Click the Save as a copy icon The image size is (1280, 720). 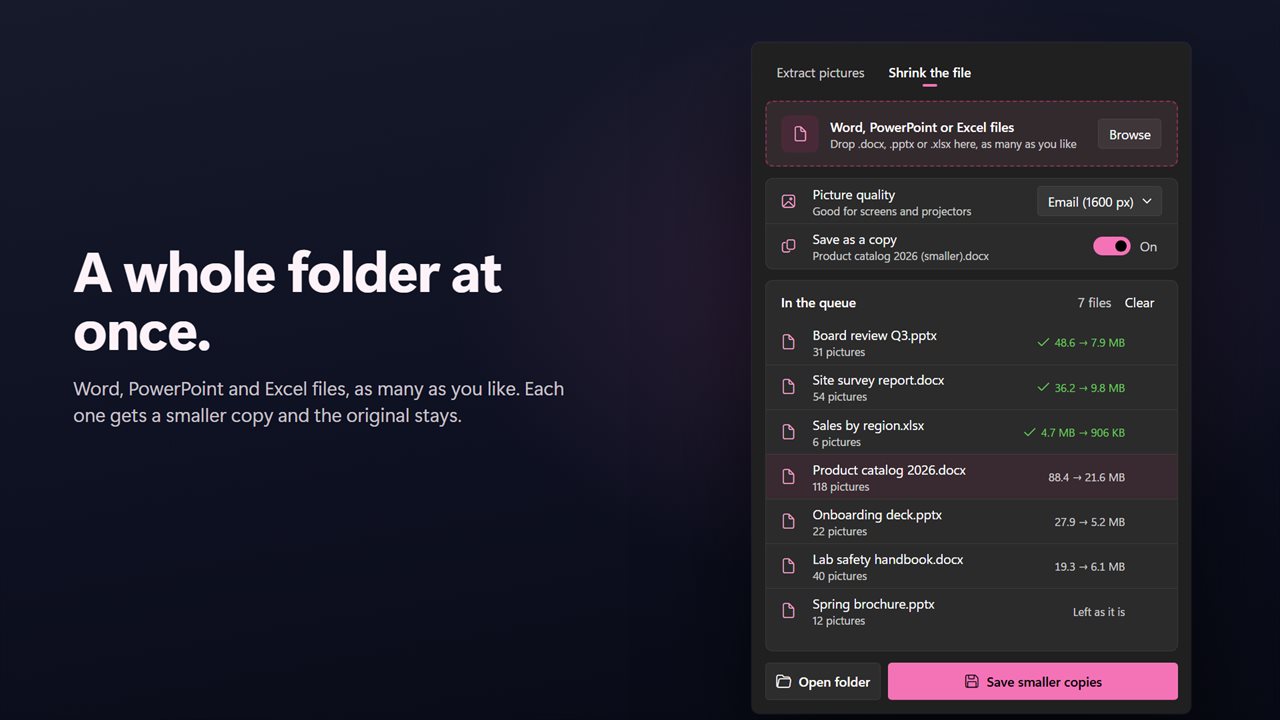click(x=789, y=247)
